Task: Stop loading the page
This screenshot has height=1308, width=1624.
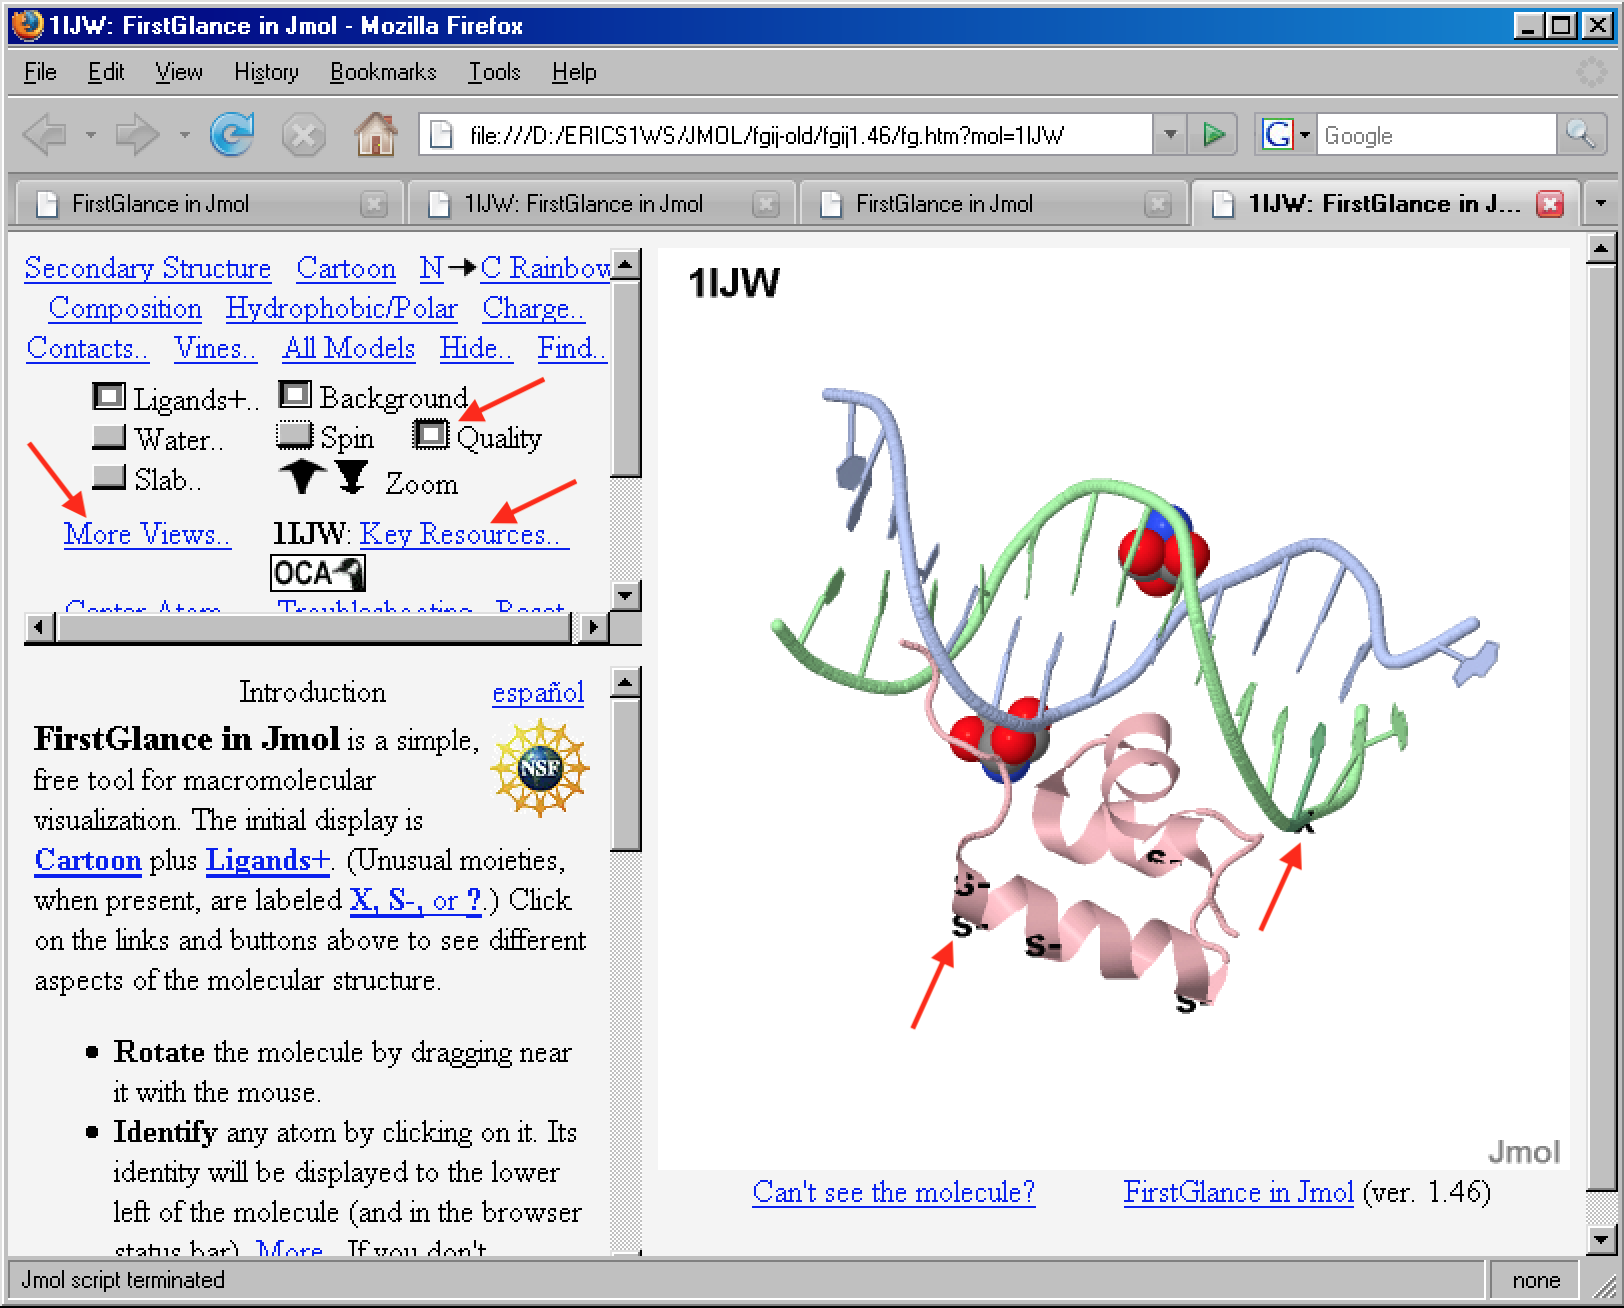Action: tap(303, 135)
